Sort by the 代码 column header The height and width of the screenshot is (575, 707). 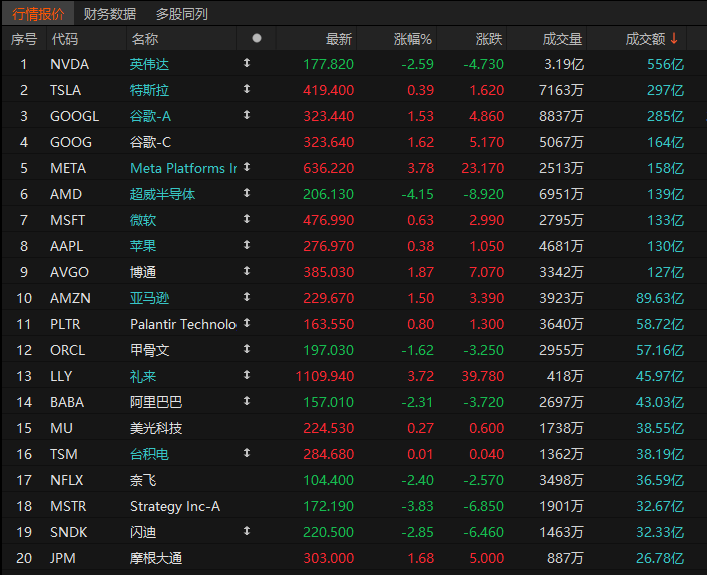[x=64, y=39]
